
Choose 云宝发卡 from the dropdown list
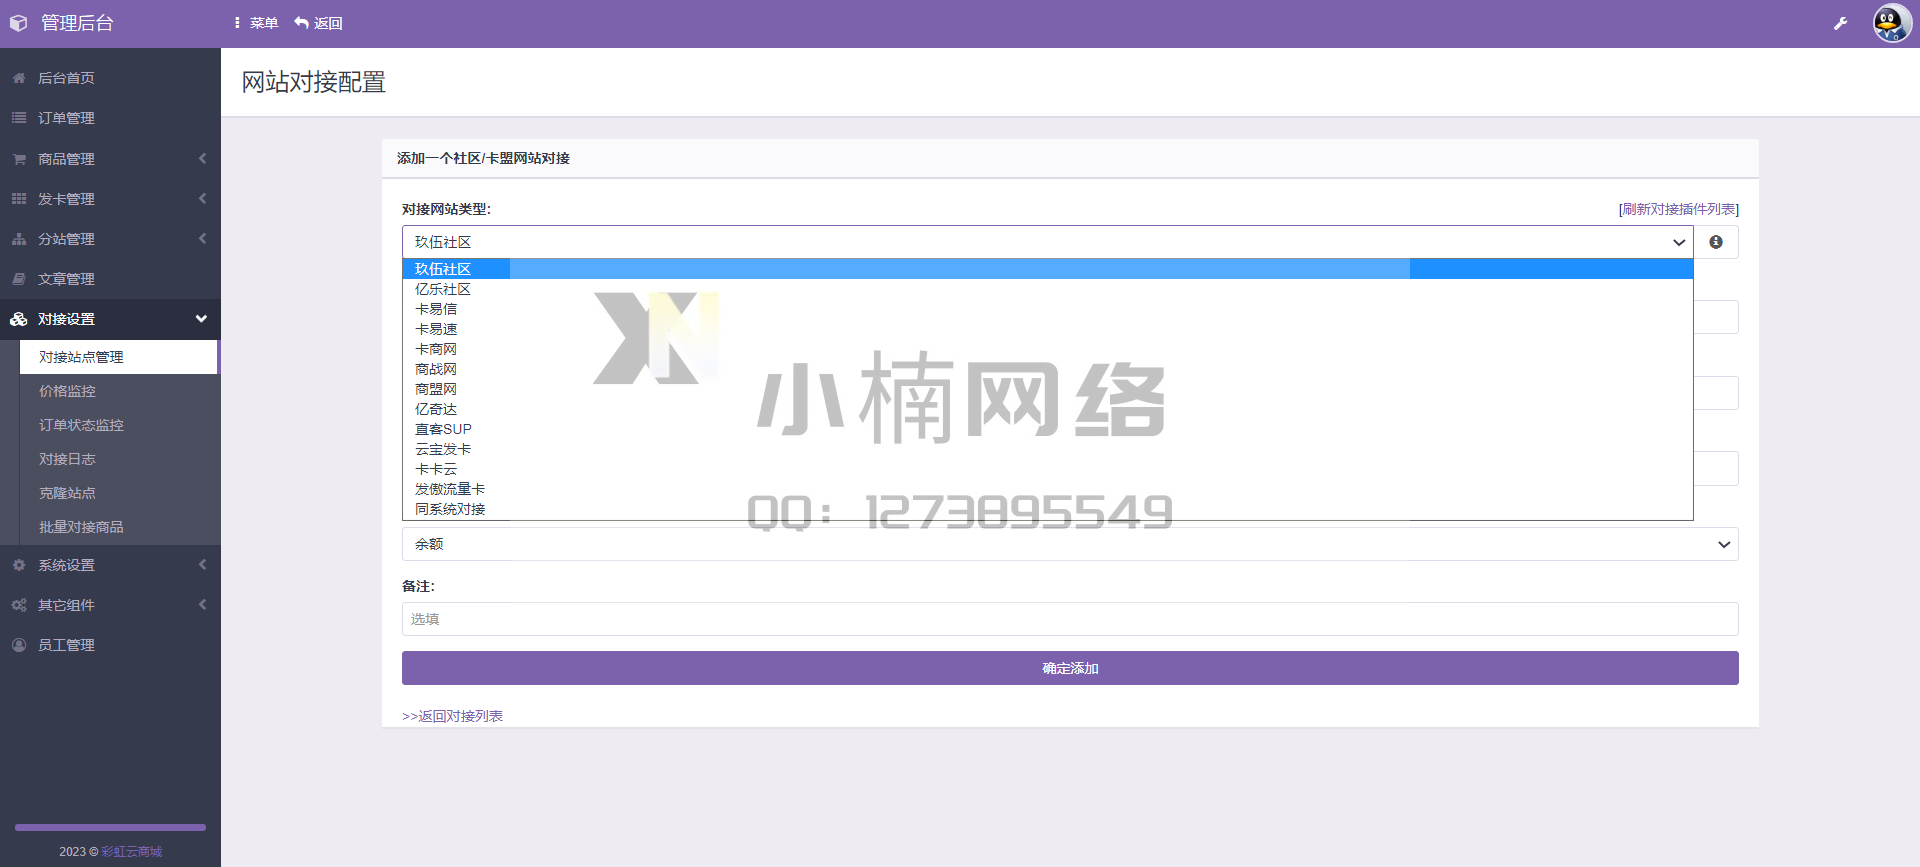click(1047, 449)
